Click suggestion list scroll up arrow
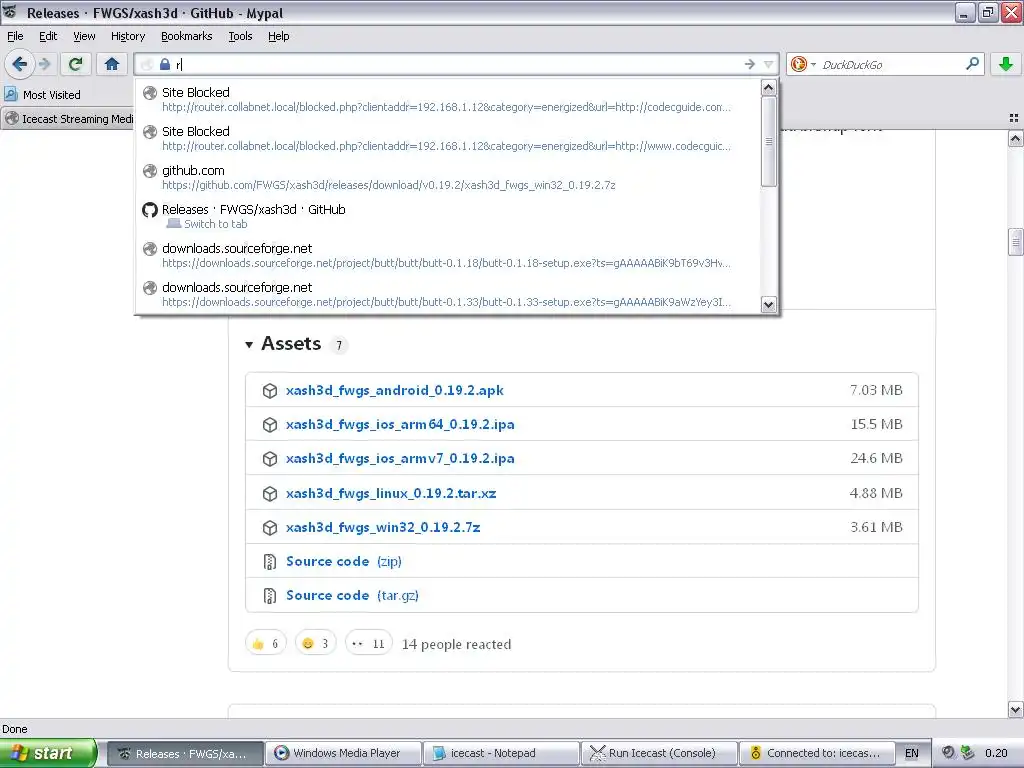Viewport: 1024px width, 768px height. coord(769,88)
